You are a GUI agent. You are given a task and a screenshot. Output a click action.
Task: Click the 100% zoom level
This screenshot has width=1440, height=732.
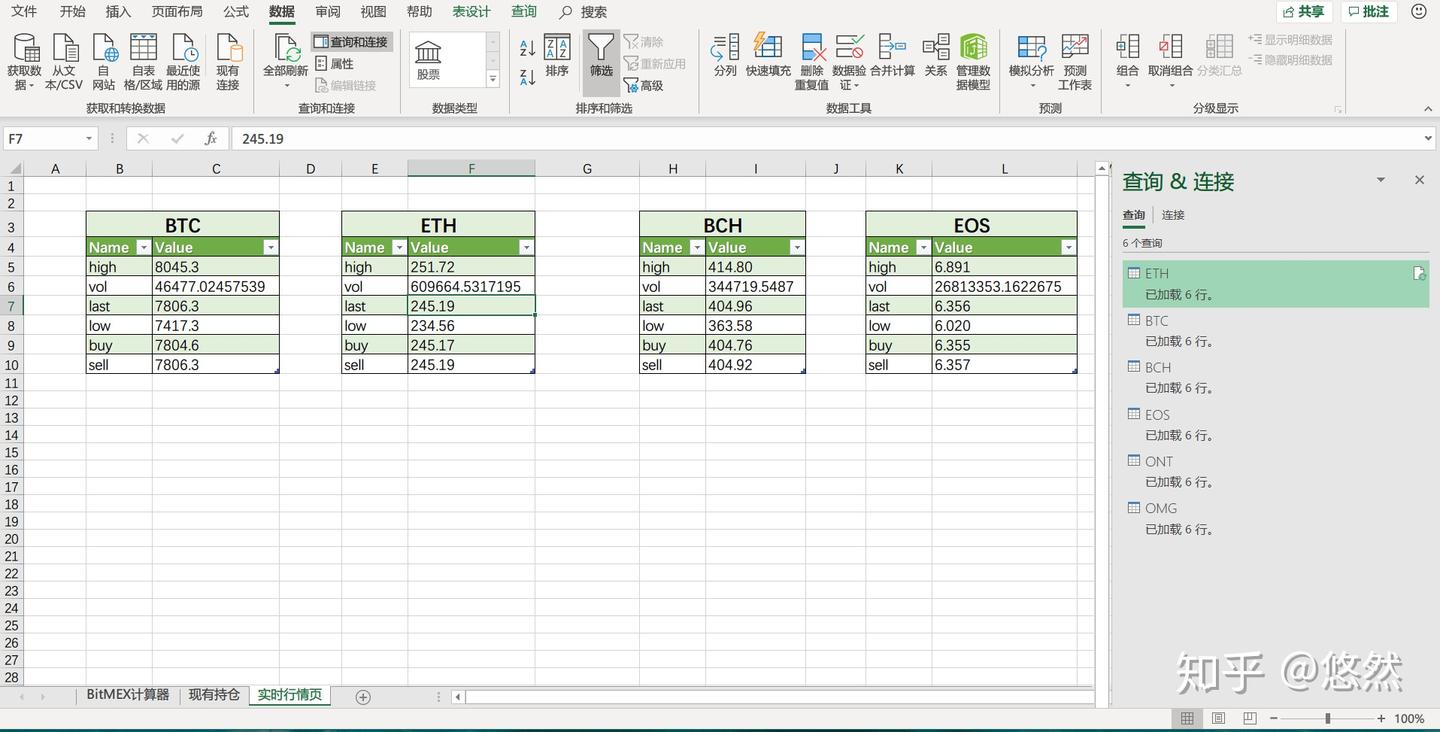1409,718
